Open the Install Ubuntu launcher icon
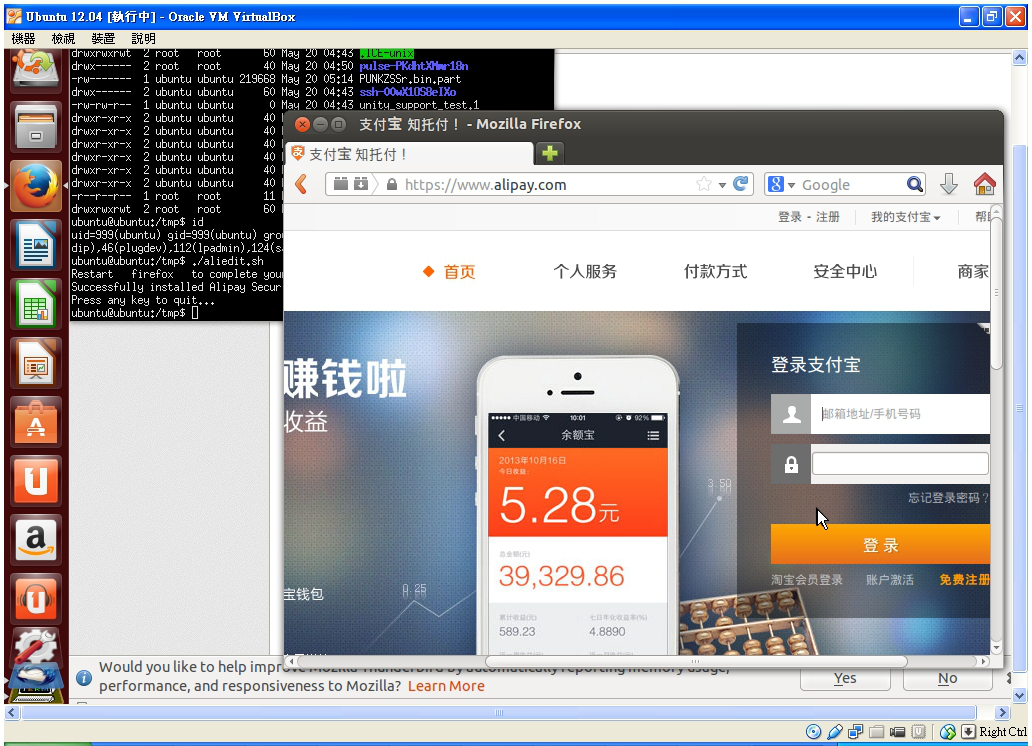This screenshot has width=1032, height=746. click(x=36, y=72)
